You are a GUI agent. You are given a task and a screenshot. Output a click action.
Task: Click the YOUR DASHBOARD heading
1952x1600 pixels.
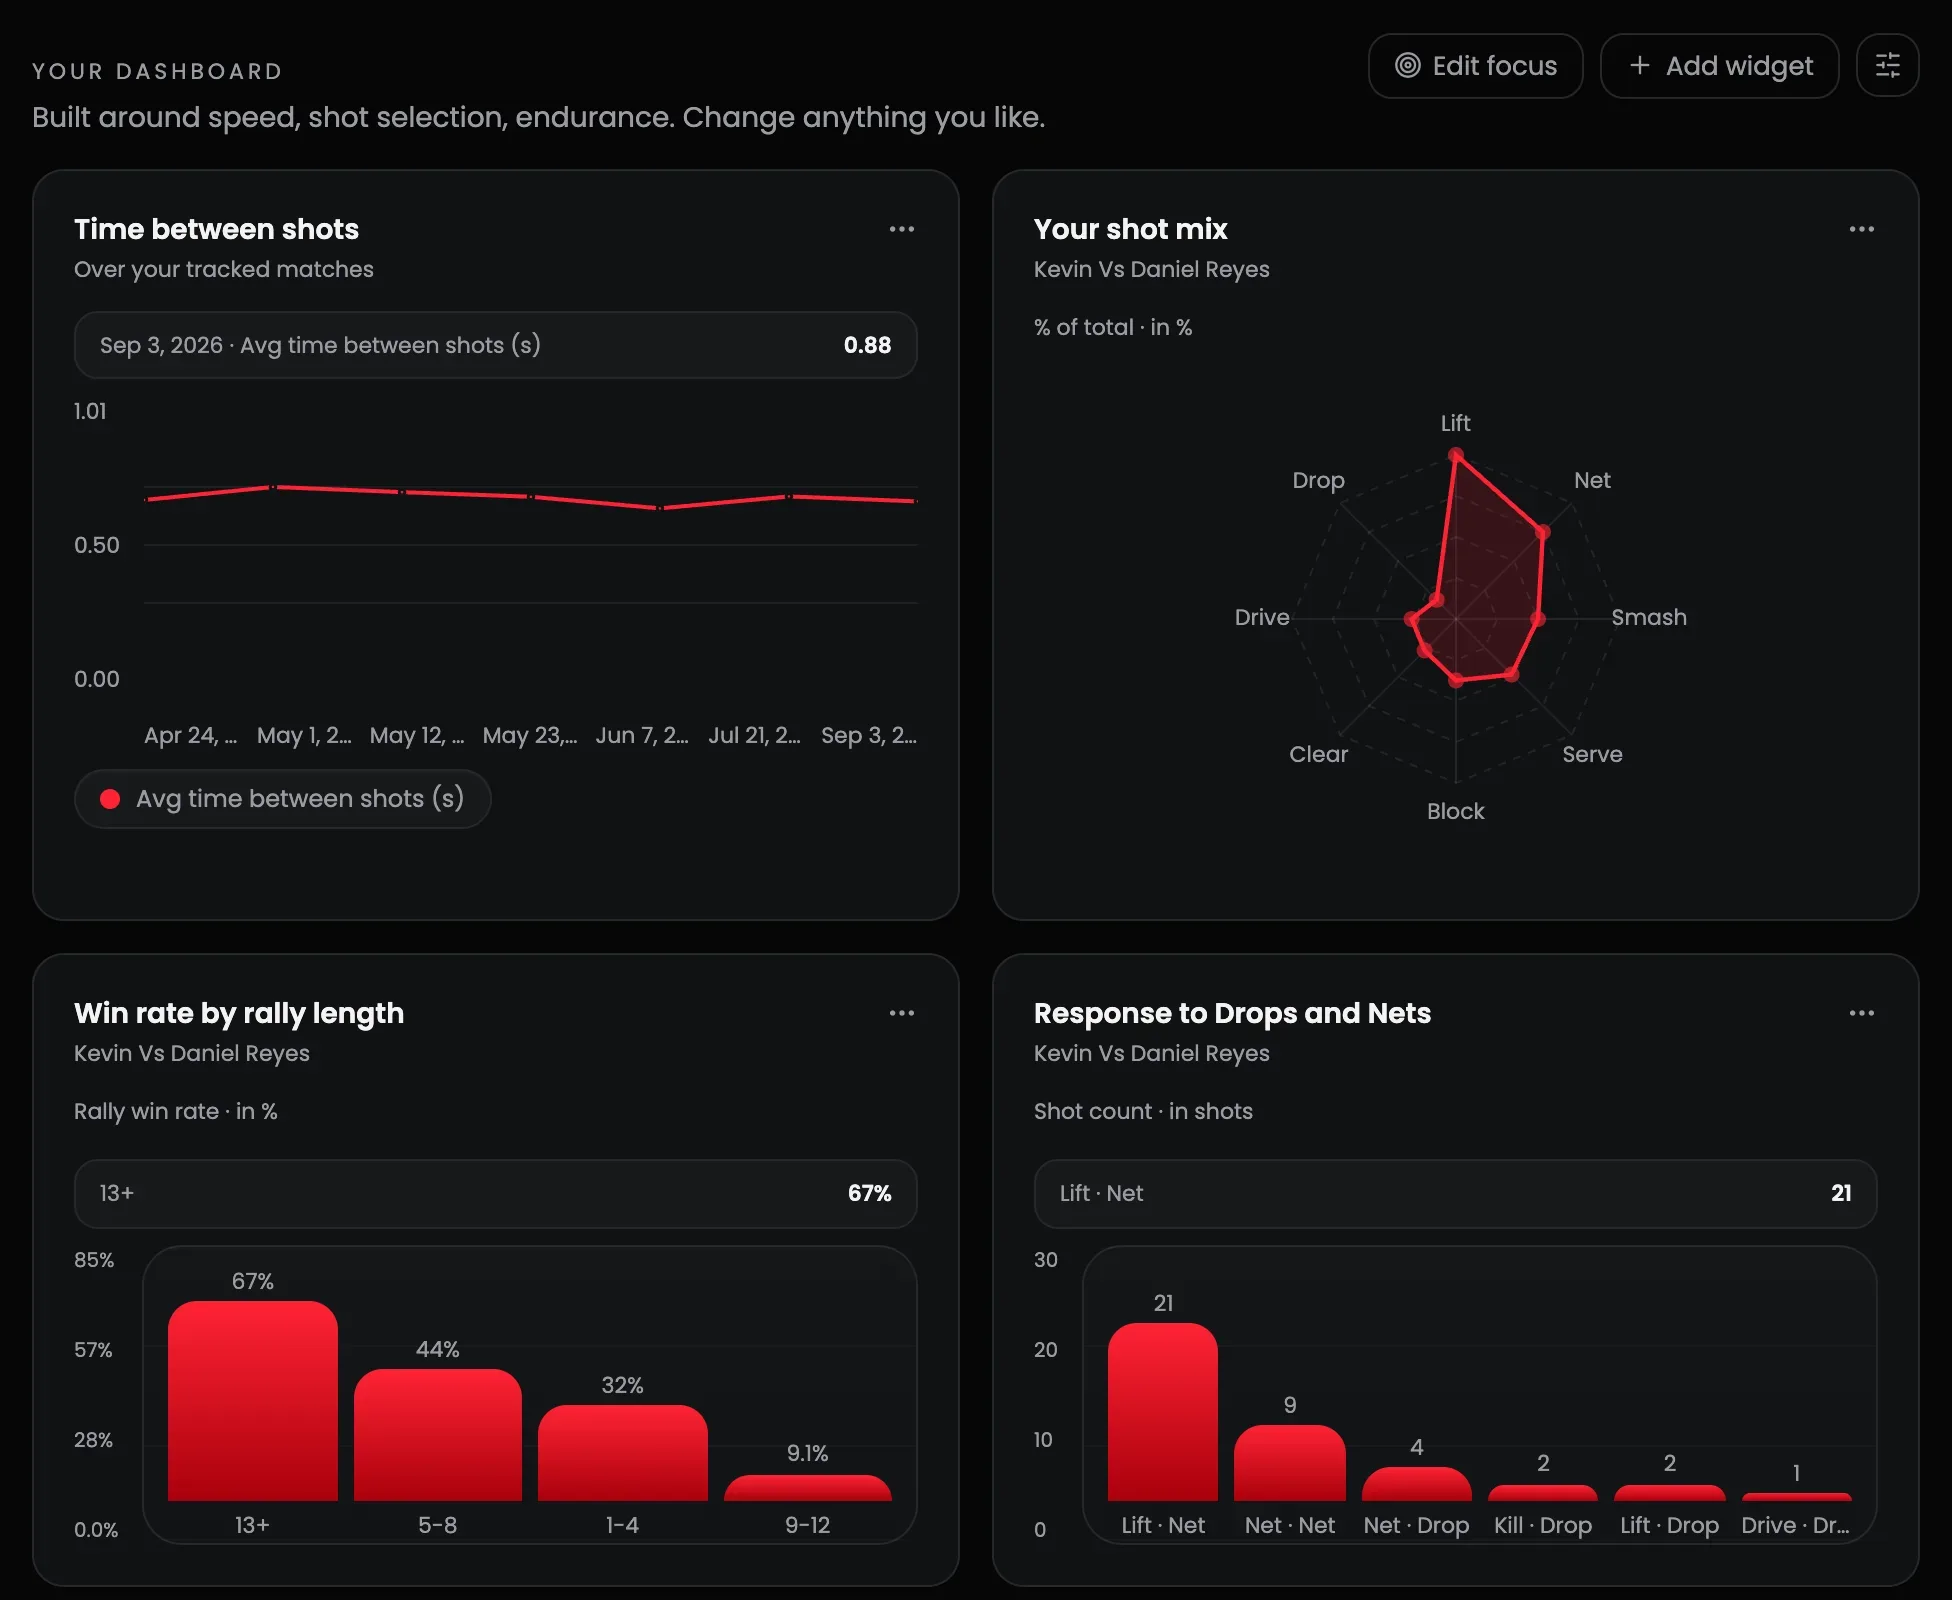[157, 71]
